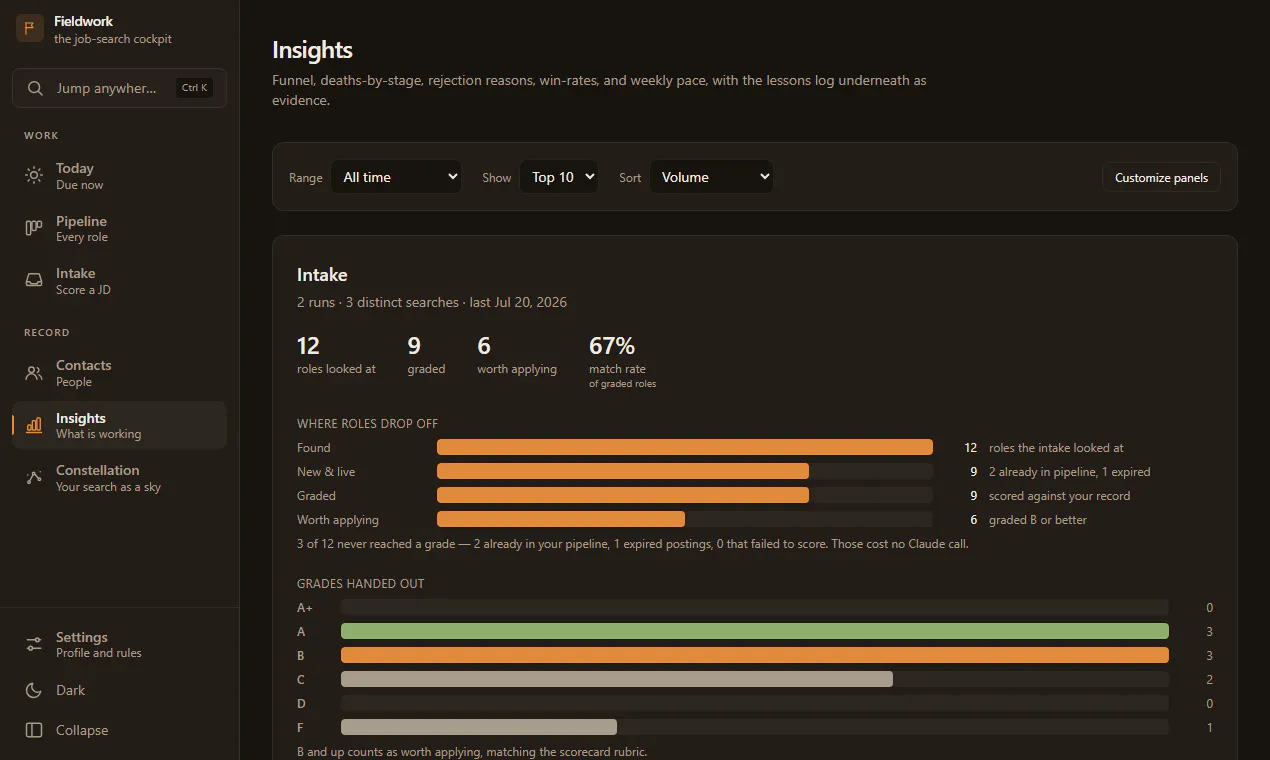1270x760 pixels.
Task: Click the orange B grade bar
Action: [x=755, y=655]
